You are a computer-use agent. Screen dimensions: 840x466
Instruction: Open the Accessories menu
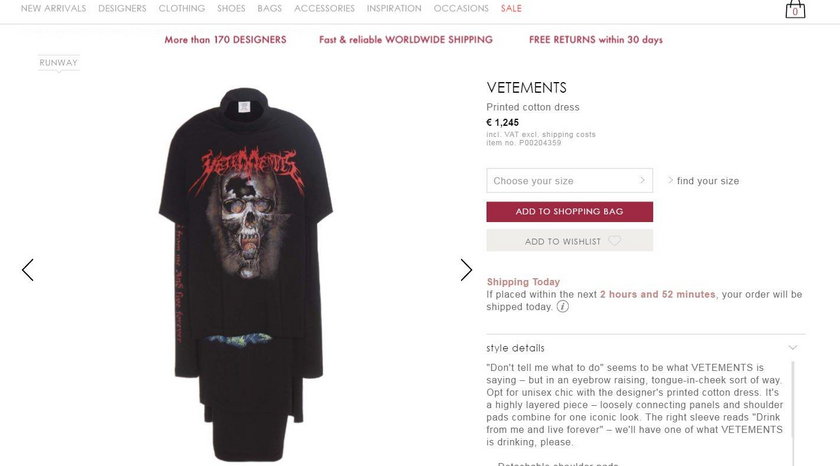325,9
